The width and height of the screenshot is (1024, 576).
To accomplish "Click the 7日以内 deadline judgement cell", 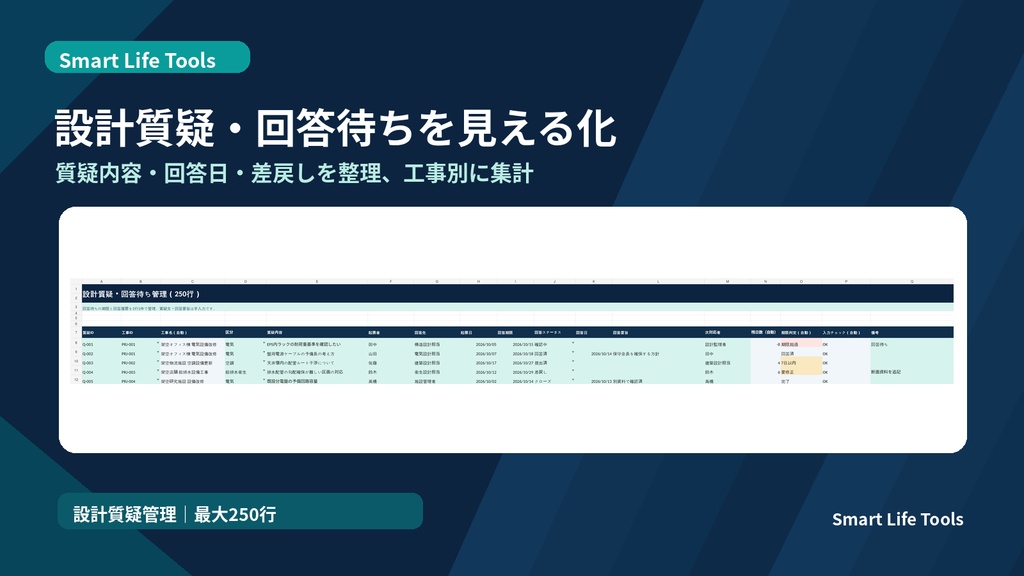I will pyautogui.click(x=801, y=362).
